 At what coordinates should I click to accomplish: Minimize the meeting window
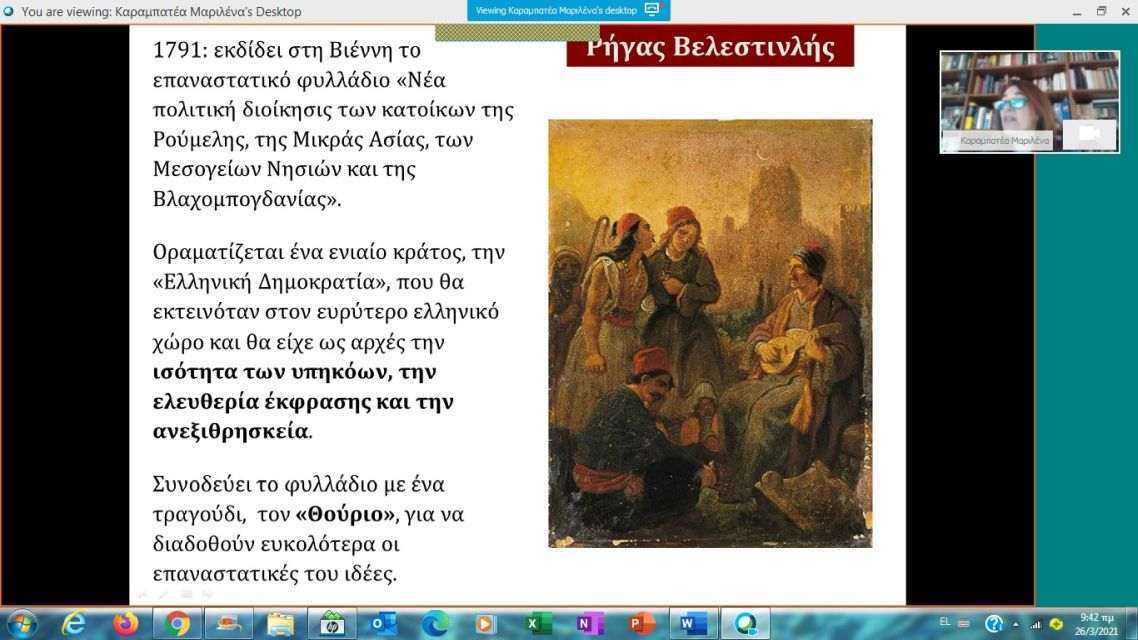tap(1077, 12)
